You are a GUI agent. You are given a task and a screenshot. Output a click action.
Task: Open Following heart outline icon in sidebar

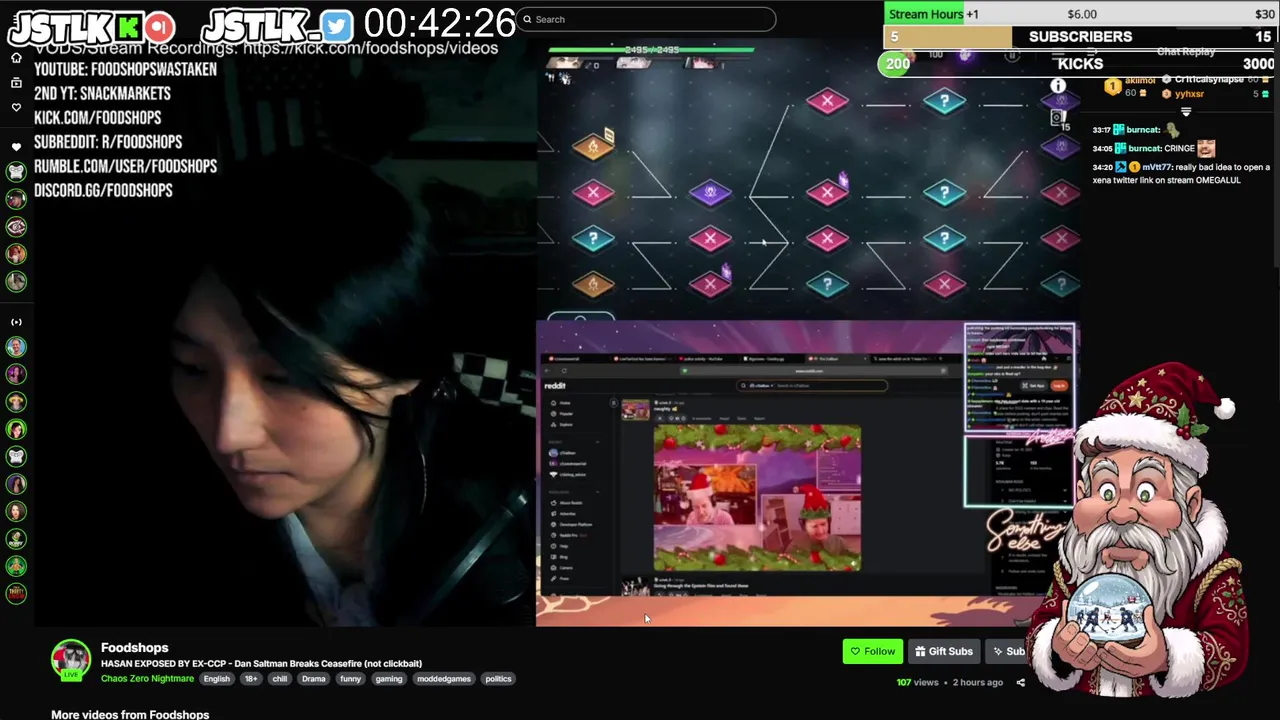click(16, 107)
